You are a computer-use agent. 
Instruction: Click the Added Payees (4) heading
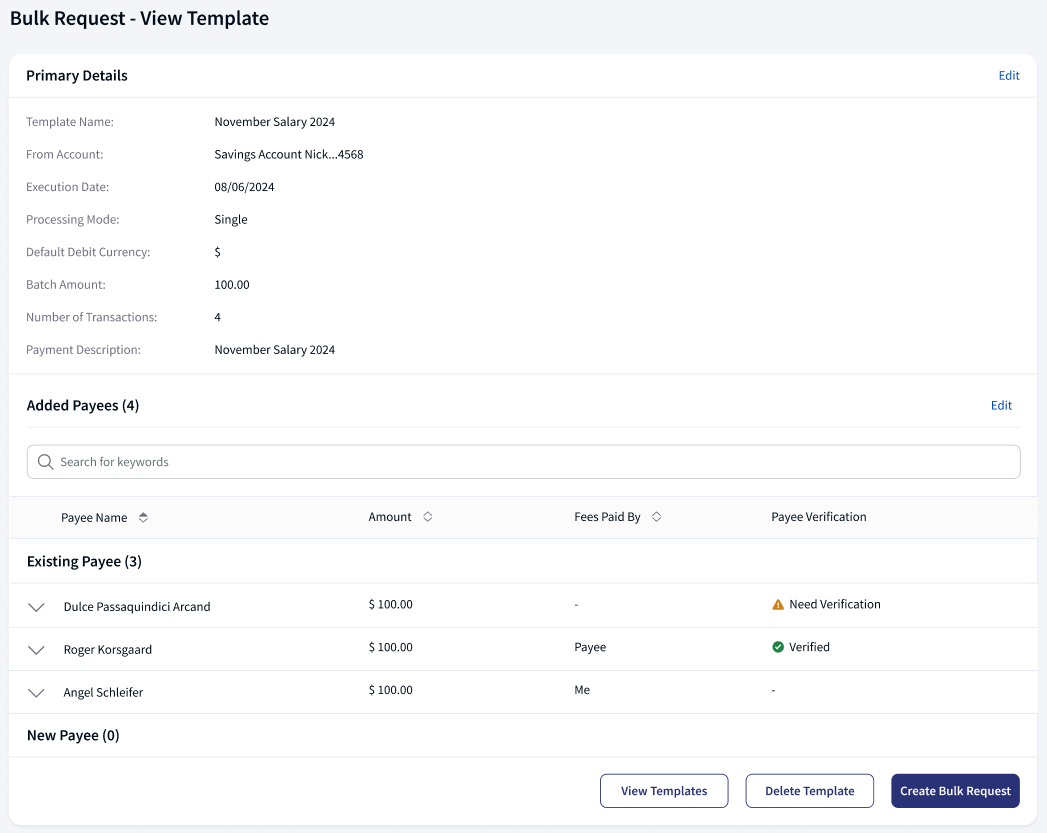pos(83,406)
